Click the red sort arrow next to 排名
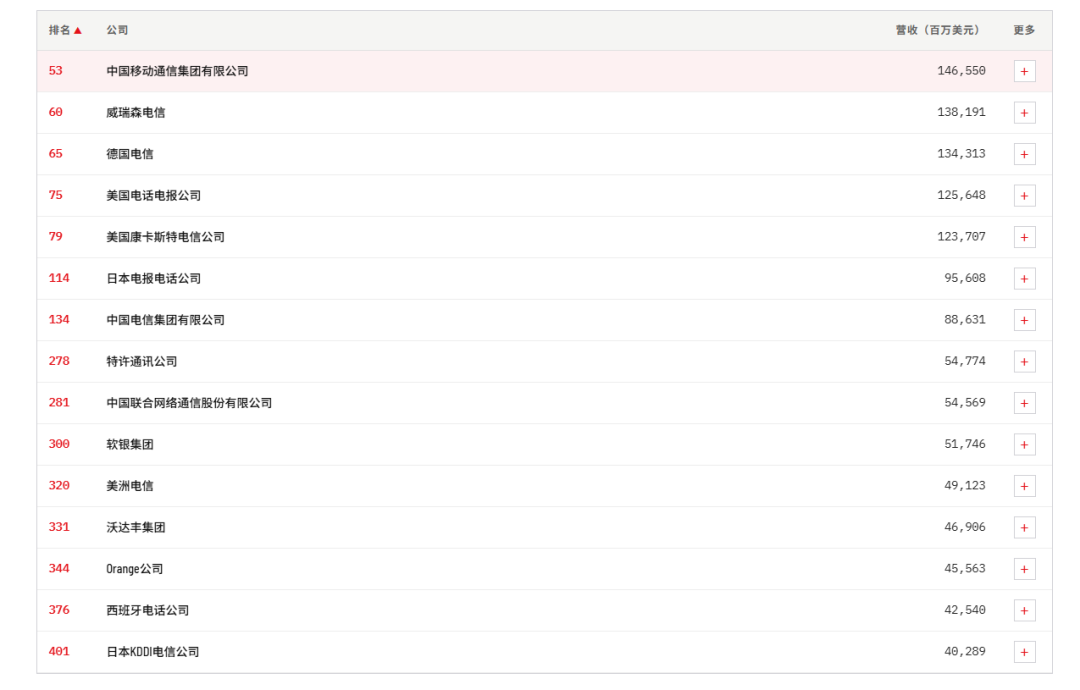This screenshot has height=690, width=1080. 78,30
